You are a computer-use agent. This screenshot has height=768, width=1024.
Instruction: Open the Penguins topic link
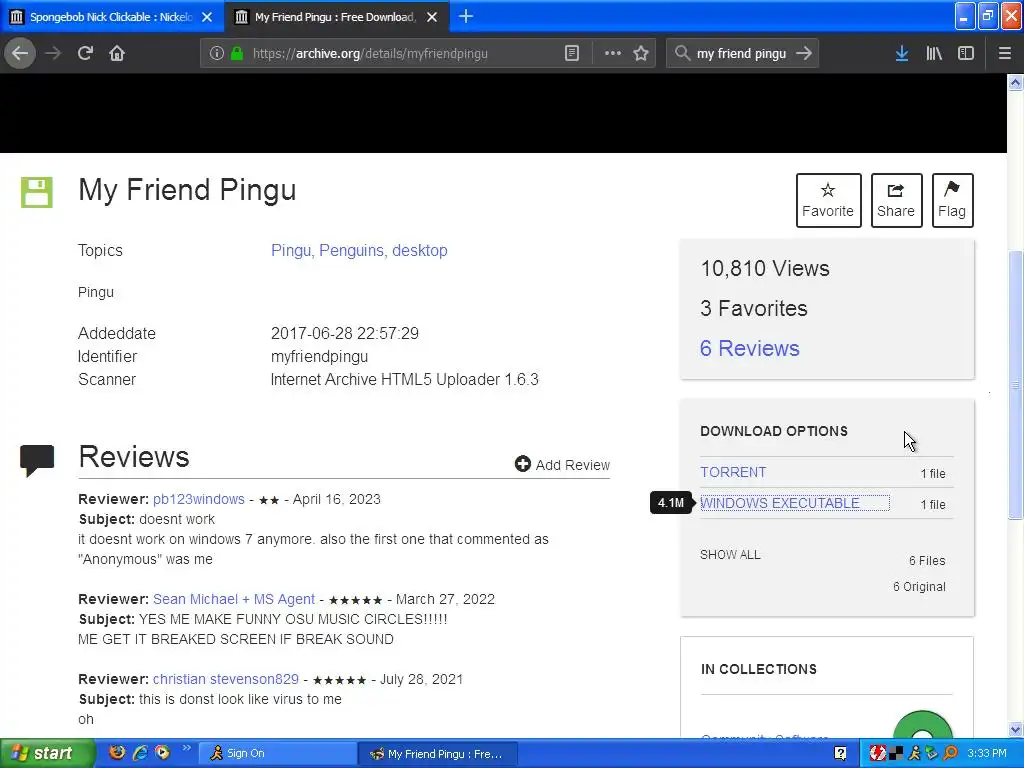click(353, 250)
